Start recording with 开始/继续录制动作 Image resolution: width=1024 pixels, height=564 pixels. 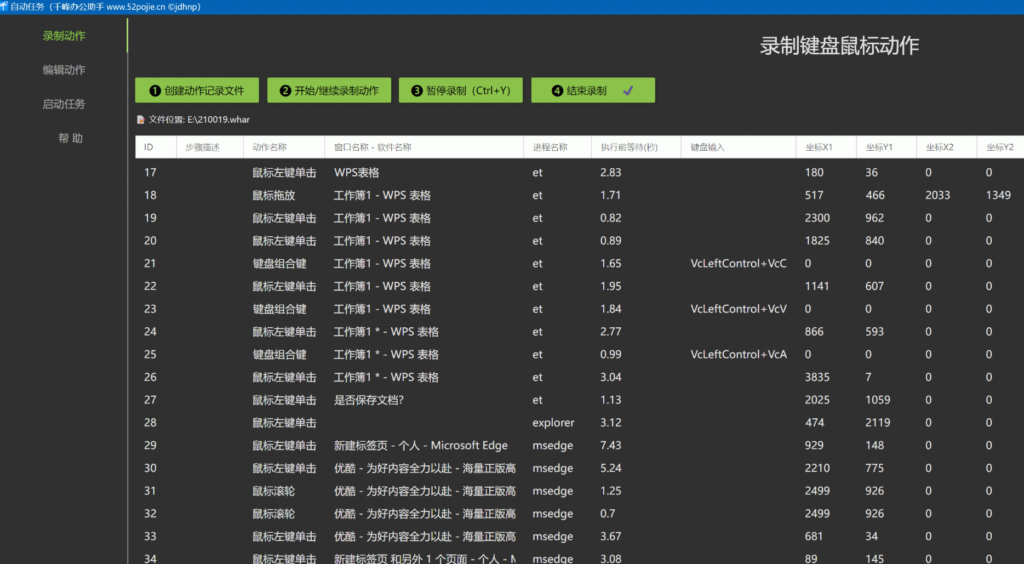[329, 90]
